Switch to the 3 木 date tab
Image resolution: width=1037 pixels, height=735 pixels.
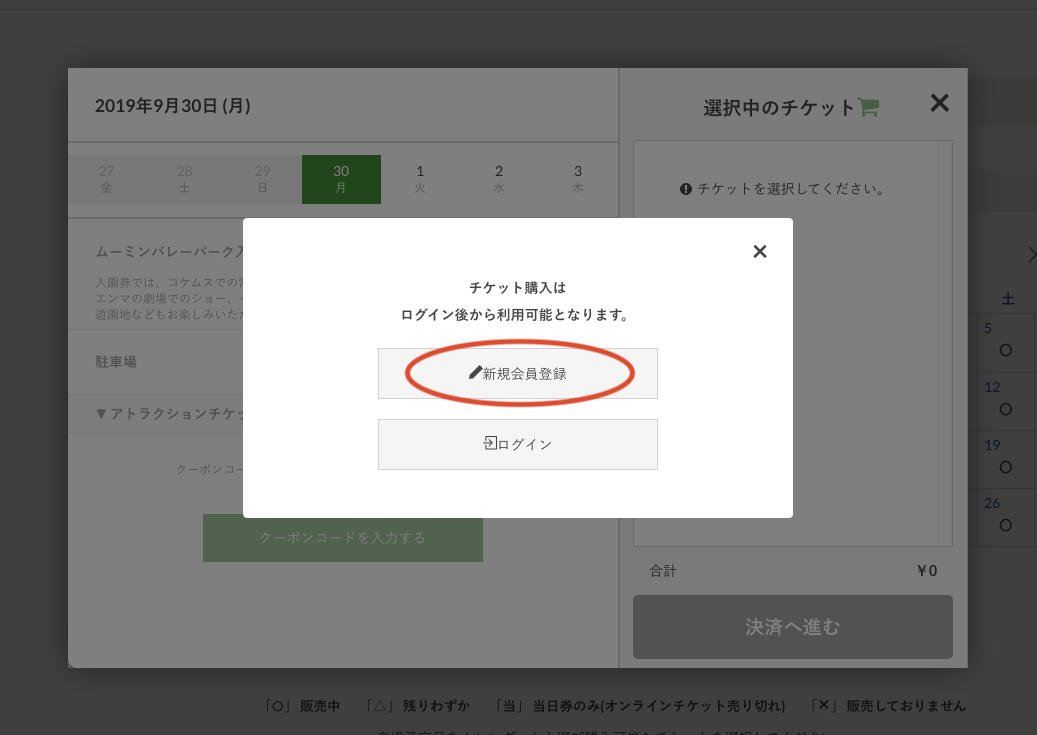coord(578,179)
